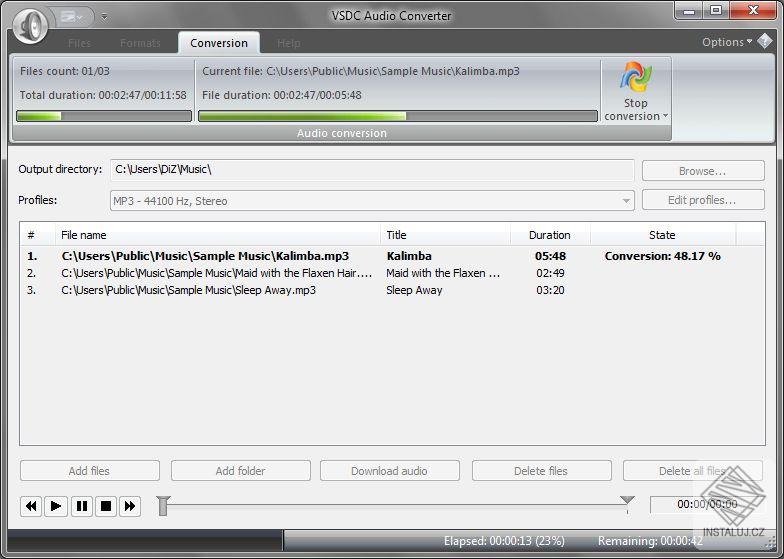Click the rewind playback button
Screen dimensions: 784x559
31,506
